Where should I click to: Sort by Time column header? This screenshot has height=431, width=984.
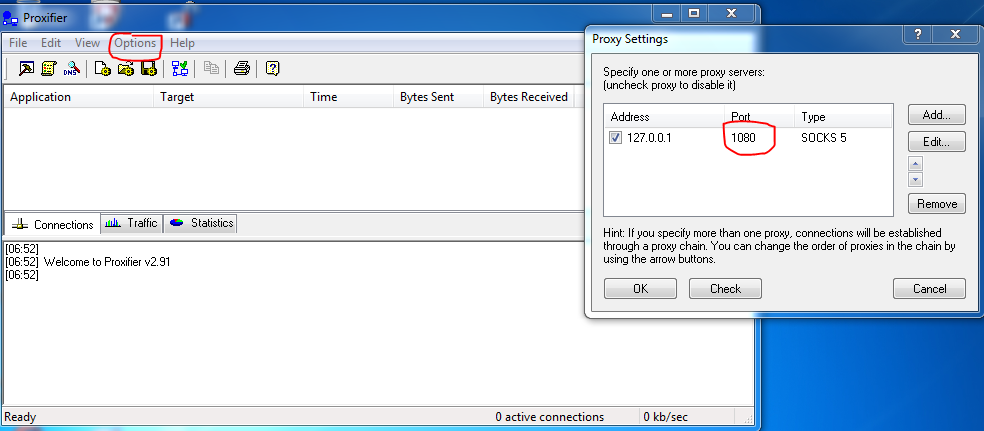point(348,97)
